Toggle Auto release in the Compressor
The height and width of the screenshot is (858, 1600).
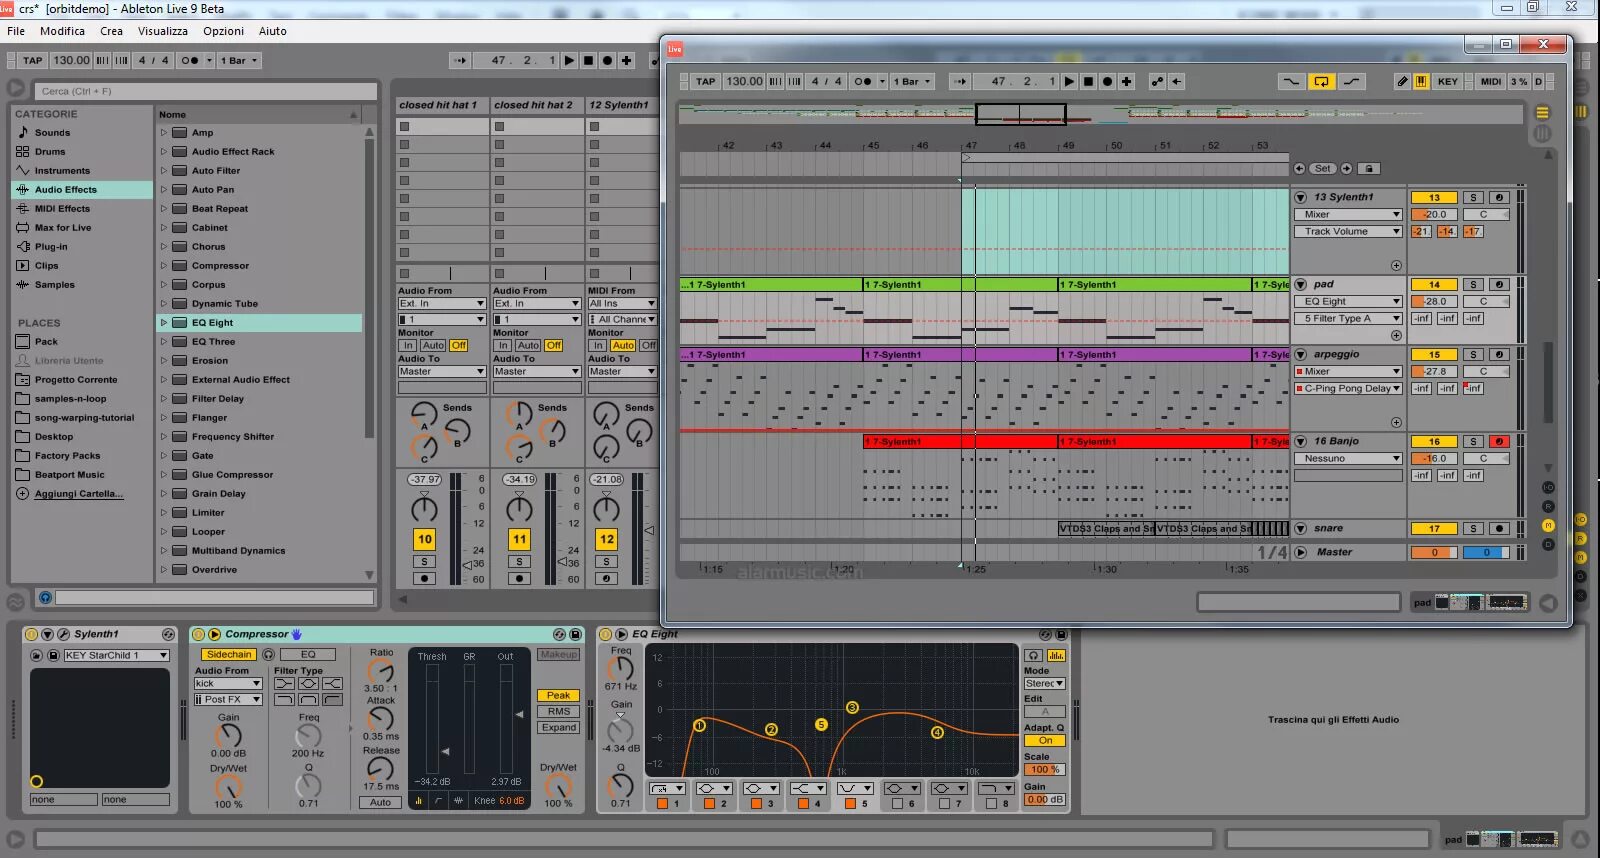tap(380, 802)
